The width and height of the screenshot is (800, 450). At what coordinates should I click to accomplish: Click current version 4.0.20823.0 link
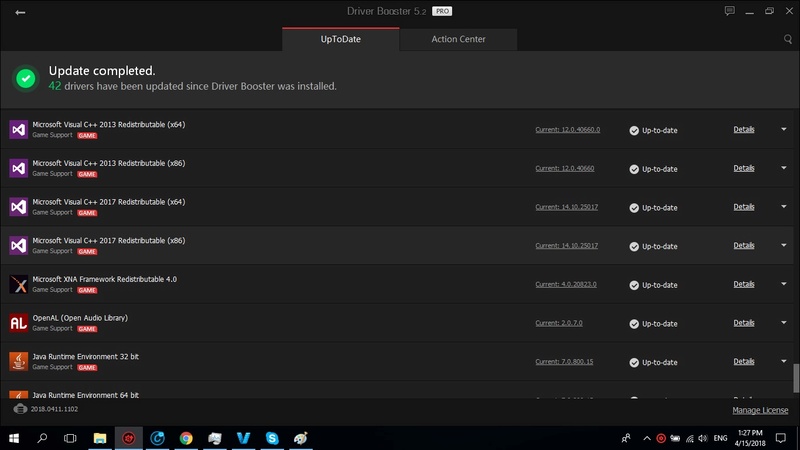[x=566, y=284]
